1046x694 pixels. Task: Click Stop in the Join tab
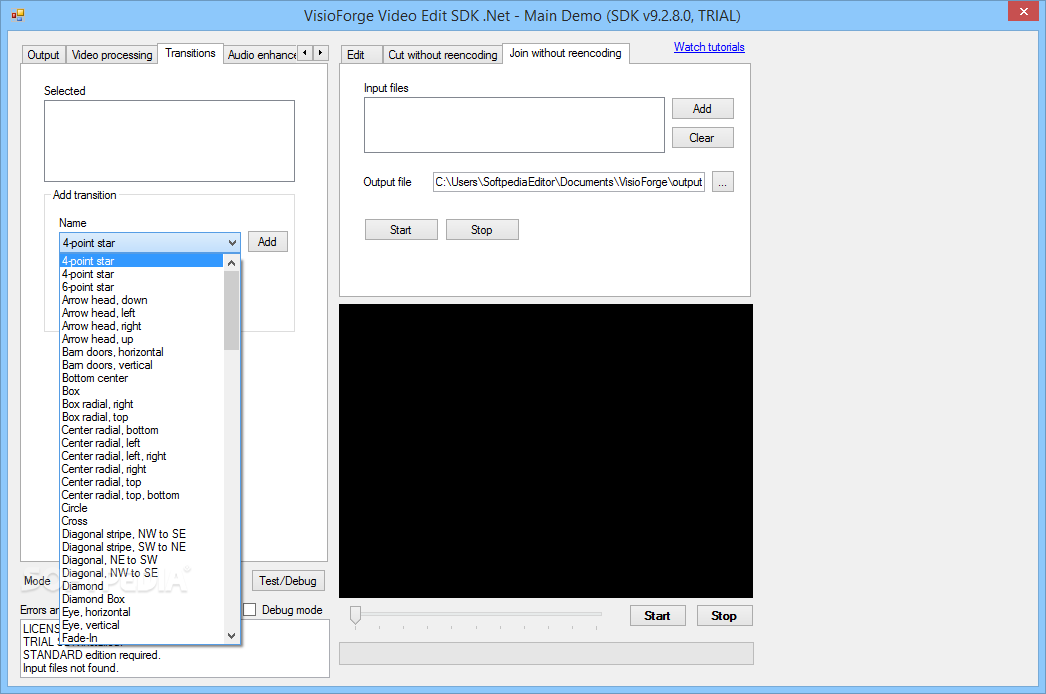(482, 230)
